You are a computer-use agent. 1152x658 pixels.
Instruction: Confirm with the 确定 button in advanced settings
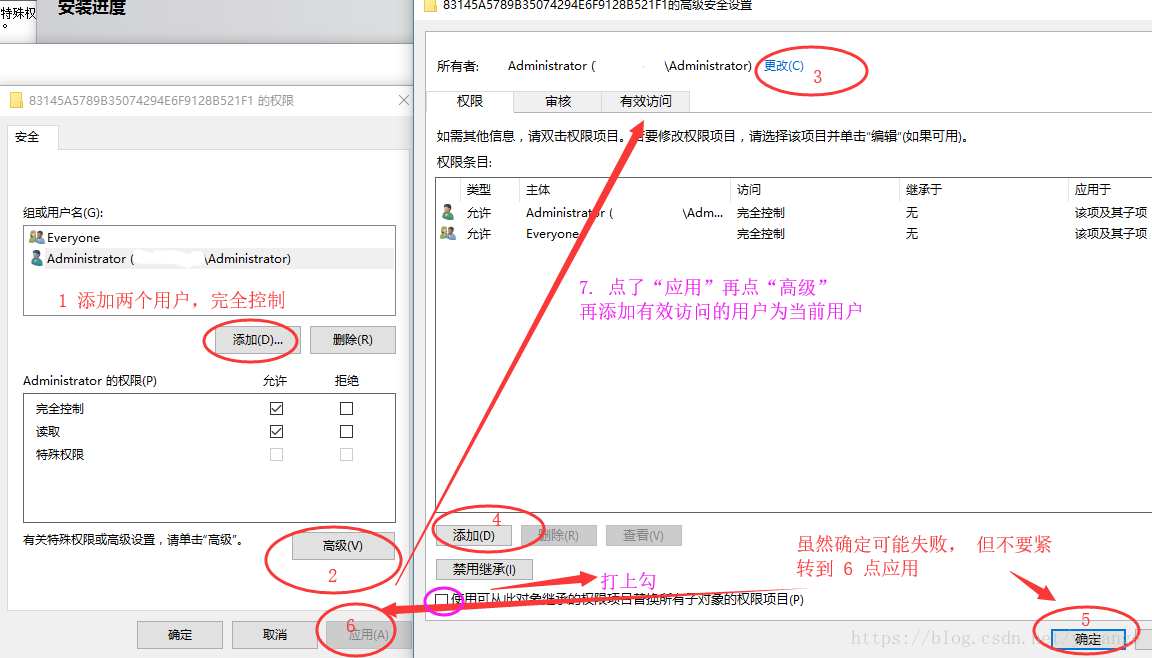[1087, 639]
